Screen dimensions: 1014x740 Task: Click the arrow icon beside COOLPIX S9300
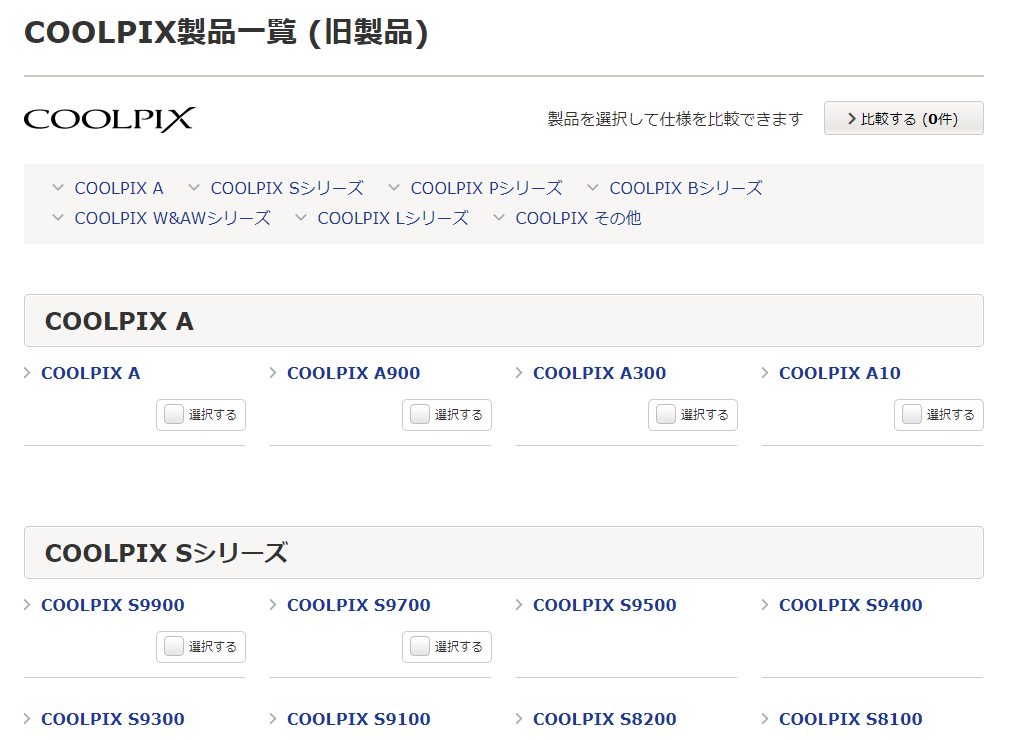coord(27,719)
